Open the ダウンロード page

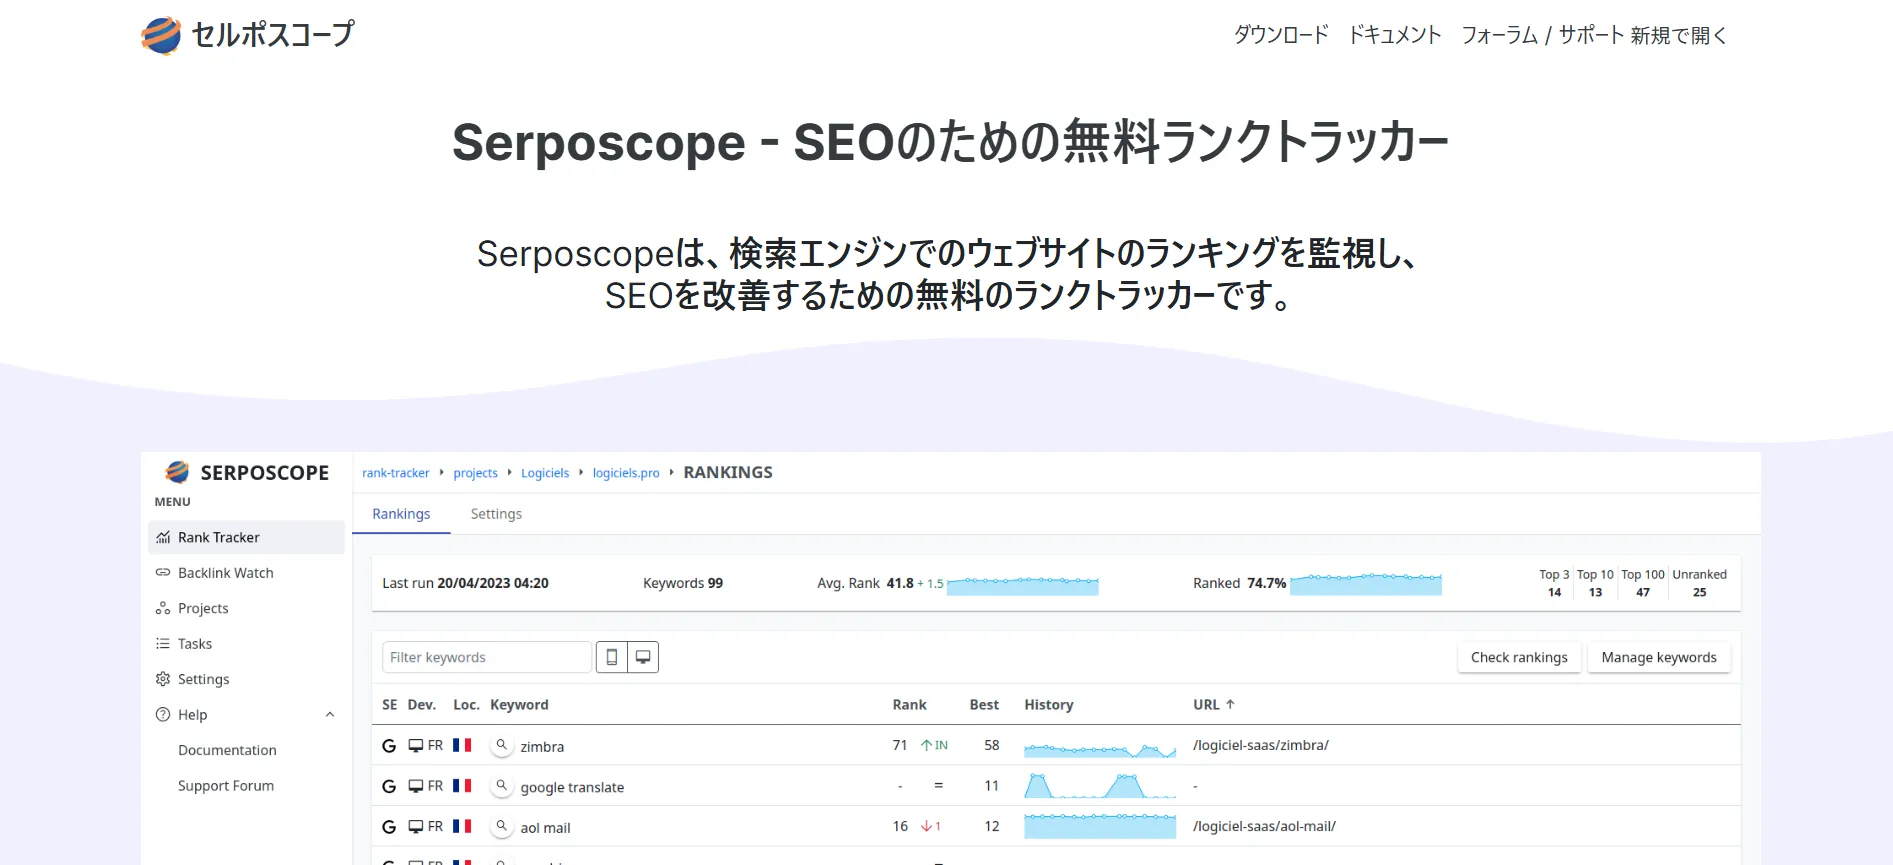[1281, 35]
